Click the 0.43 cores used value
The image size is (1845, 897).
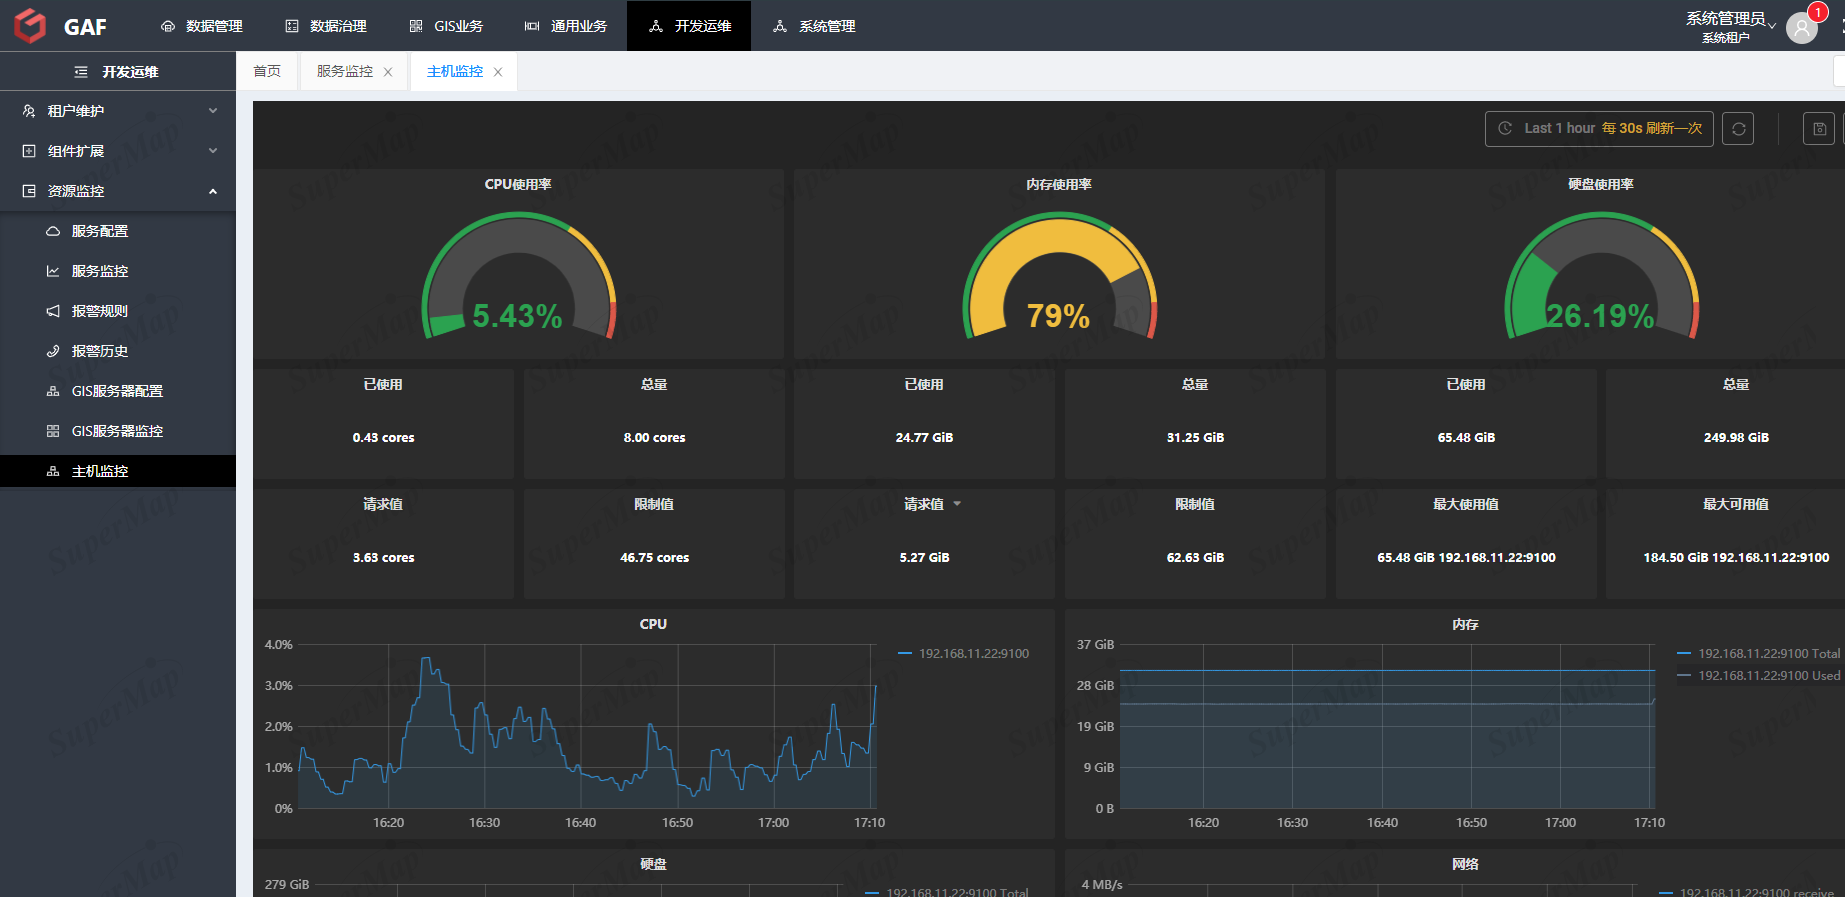[x=383, y=437]
